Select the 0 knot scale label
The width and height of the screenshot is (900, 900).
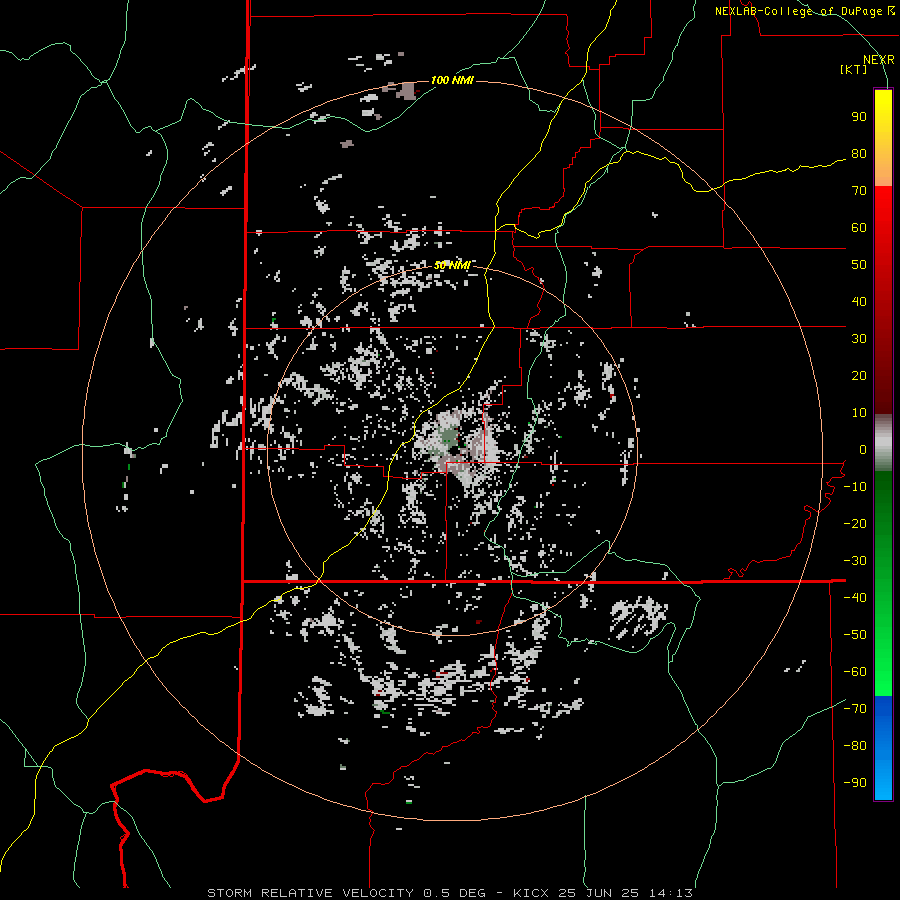[863, 450]
